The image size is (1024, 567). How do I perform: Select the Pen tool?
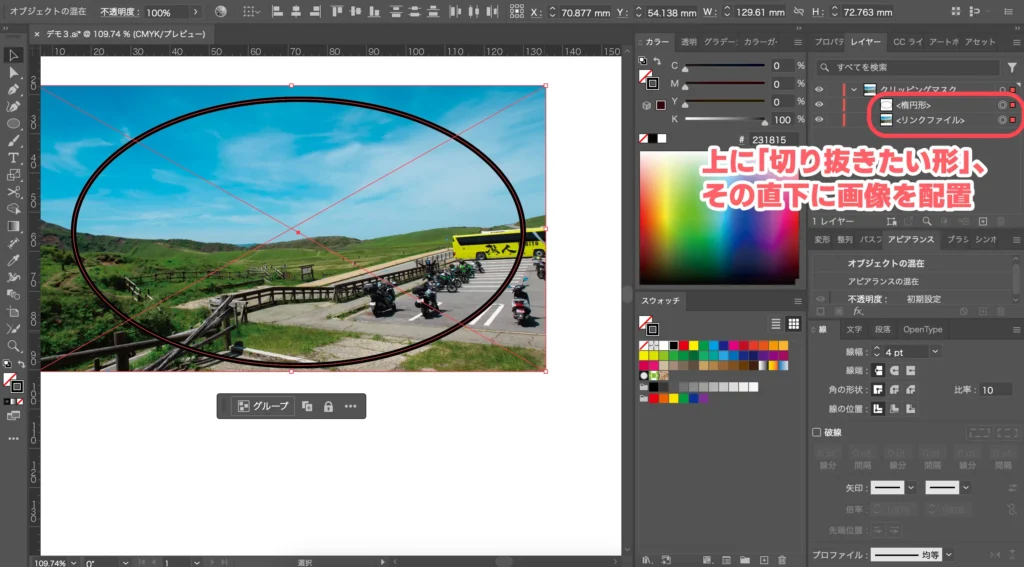tap(14, 90)
